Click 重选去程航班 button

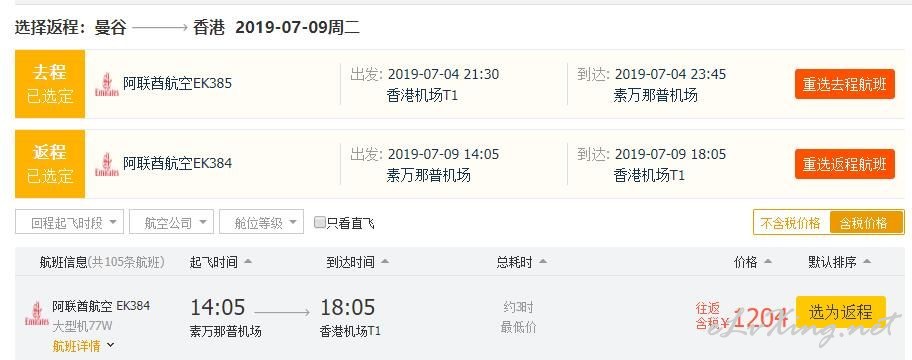(x=845, y=84)
